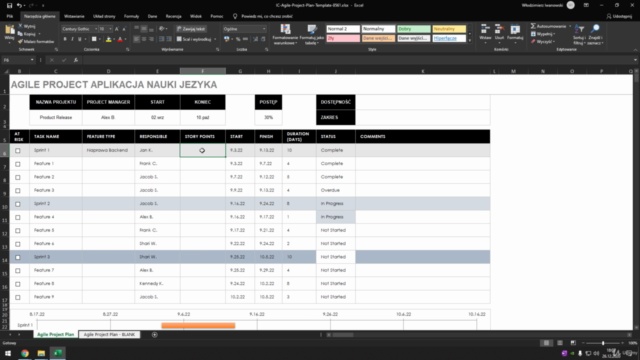Switch to the Wstawianie ribbon tab
The height and width of the screenshot is (360, 640).
click(74, 16)
